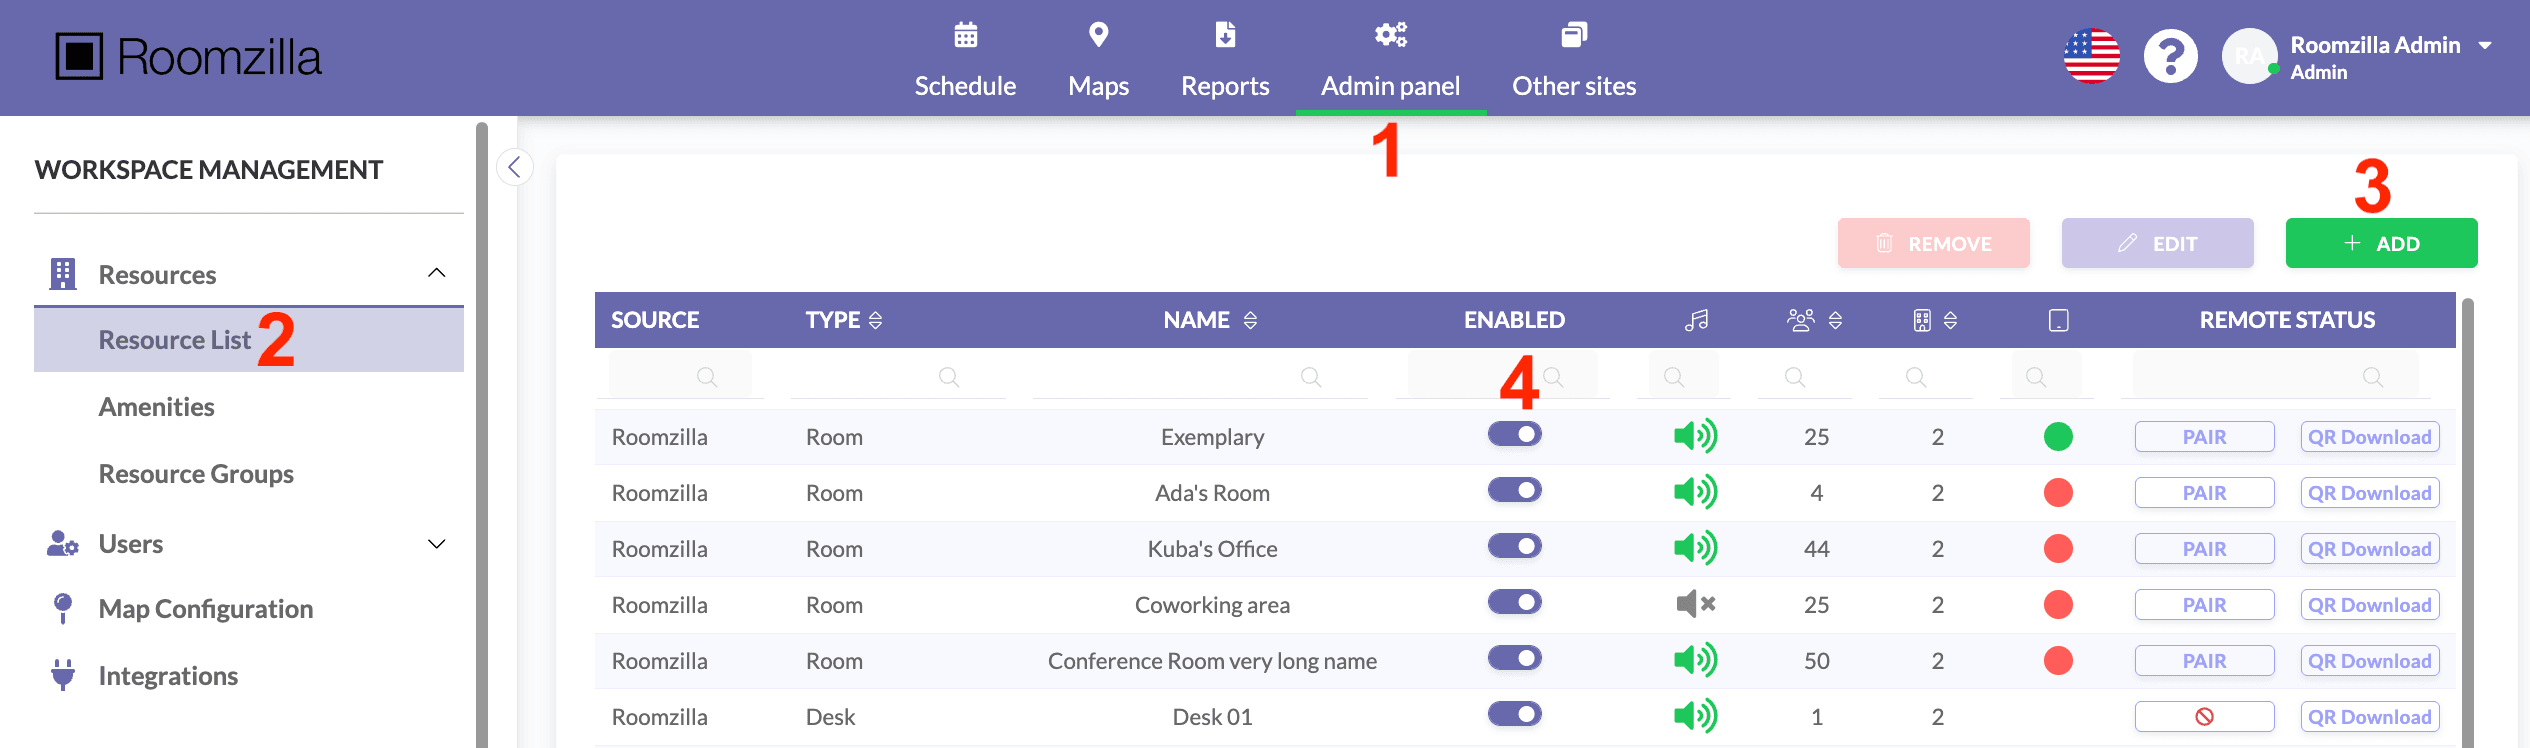Collapse the sidebar with the left arrow
This screenshot has width=2530, height=748.
514,167
